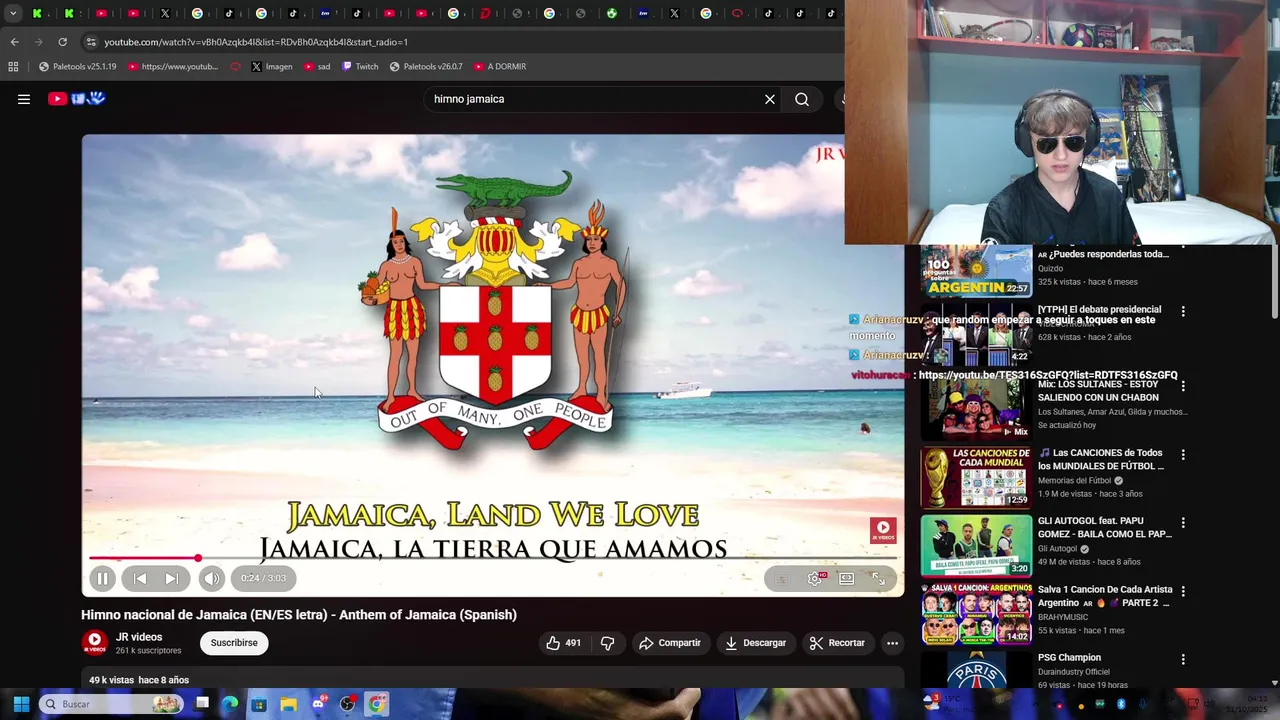Image resolution: width=1280 pixels, height=720 pixels.
Task: Open the 'PSG Champion' video title
Action: [x=1069, y=658]
